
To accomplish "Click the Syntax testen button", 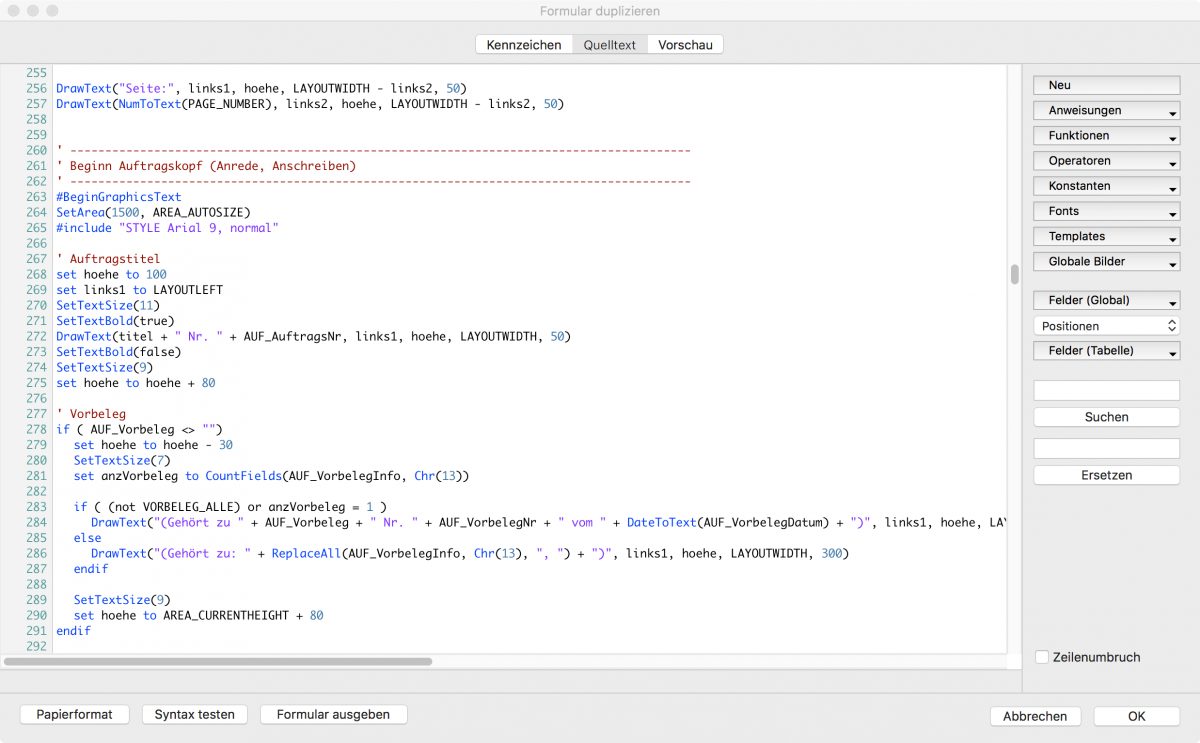I will click(x=194, y=715).
